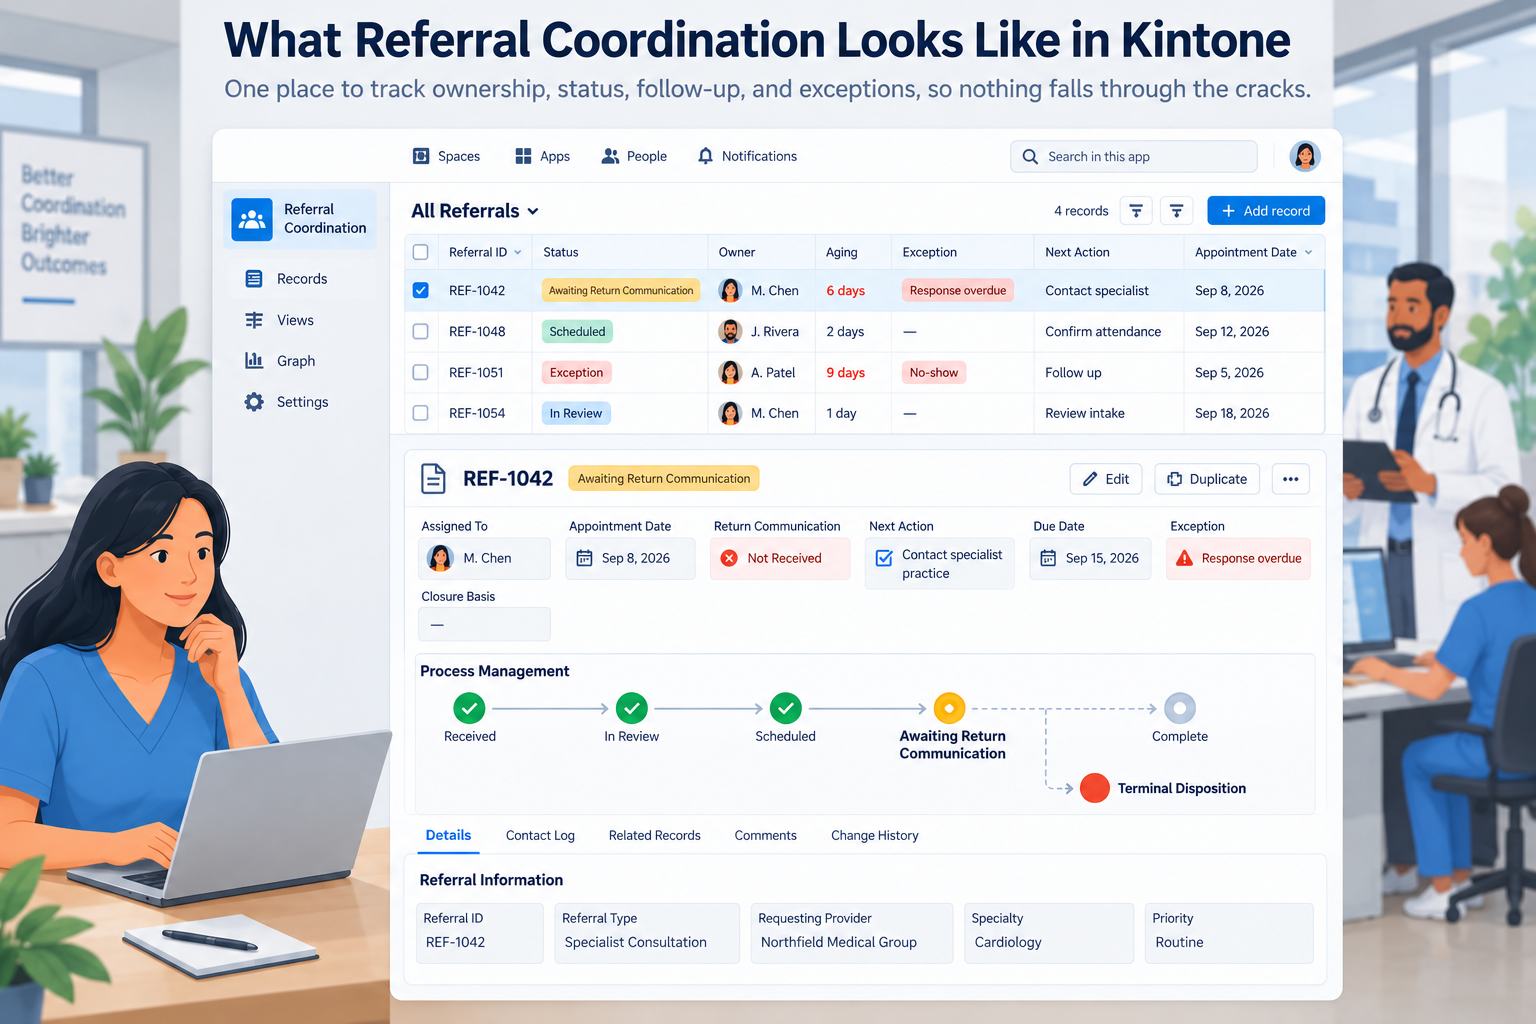Open the Notifications bell icon
Viewport: 1536px width, 1024px height.
point(706,156)
